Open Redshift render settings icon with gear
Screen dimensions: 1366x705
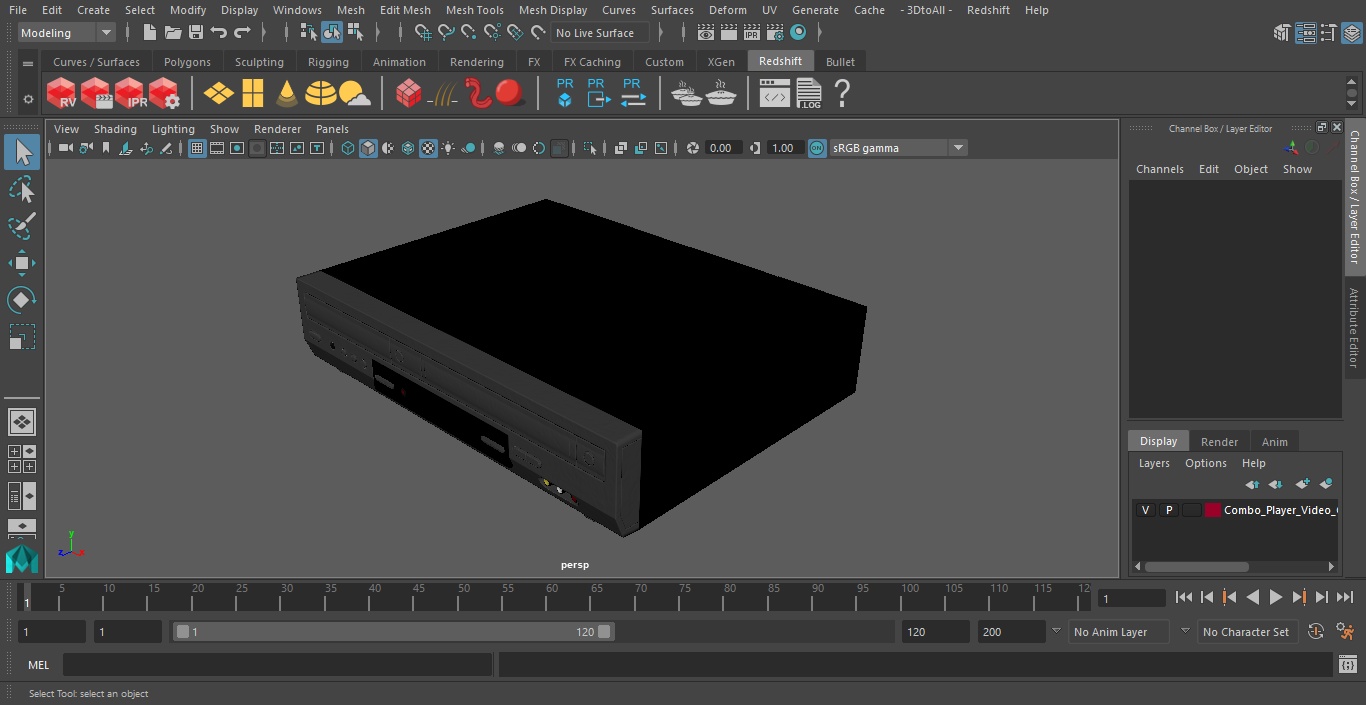coord(164,94)
